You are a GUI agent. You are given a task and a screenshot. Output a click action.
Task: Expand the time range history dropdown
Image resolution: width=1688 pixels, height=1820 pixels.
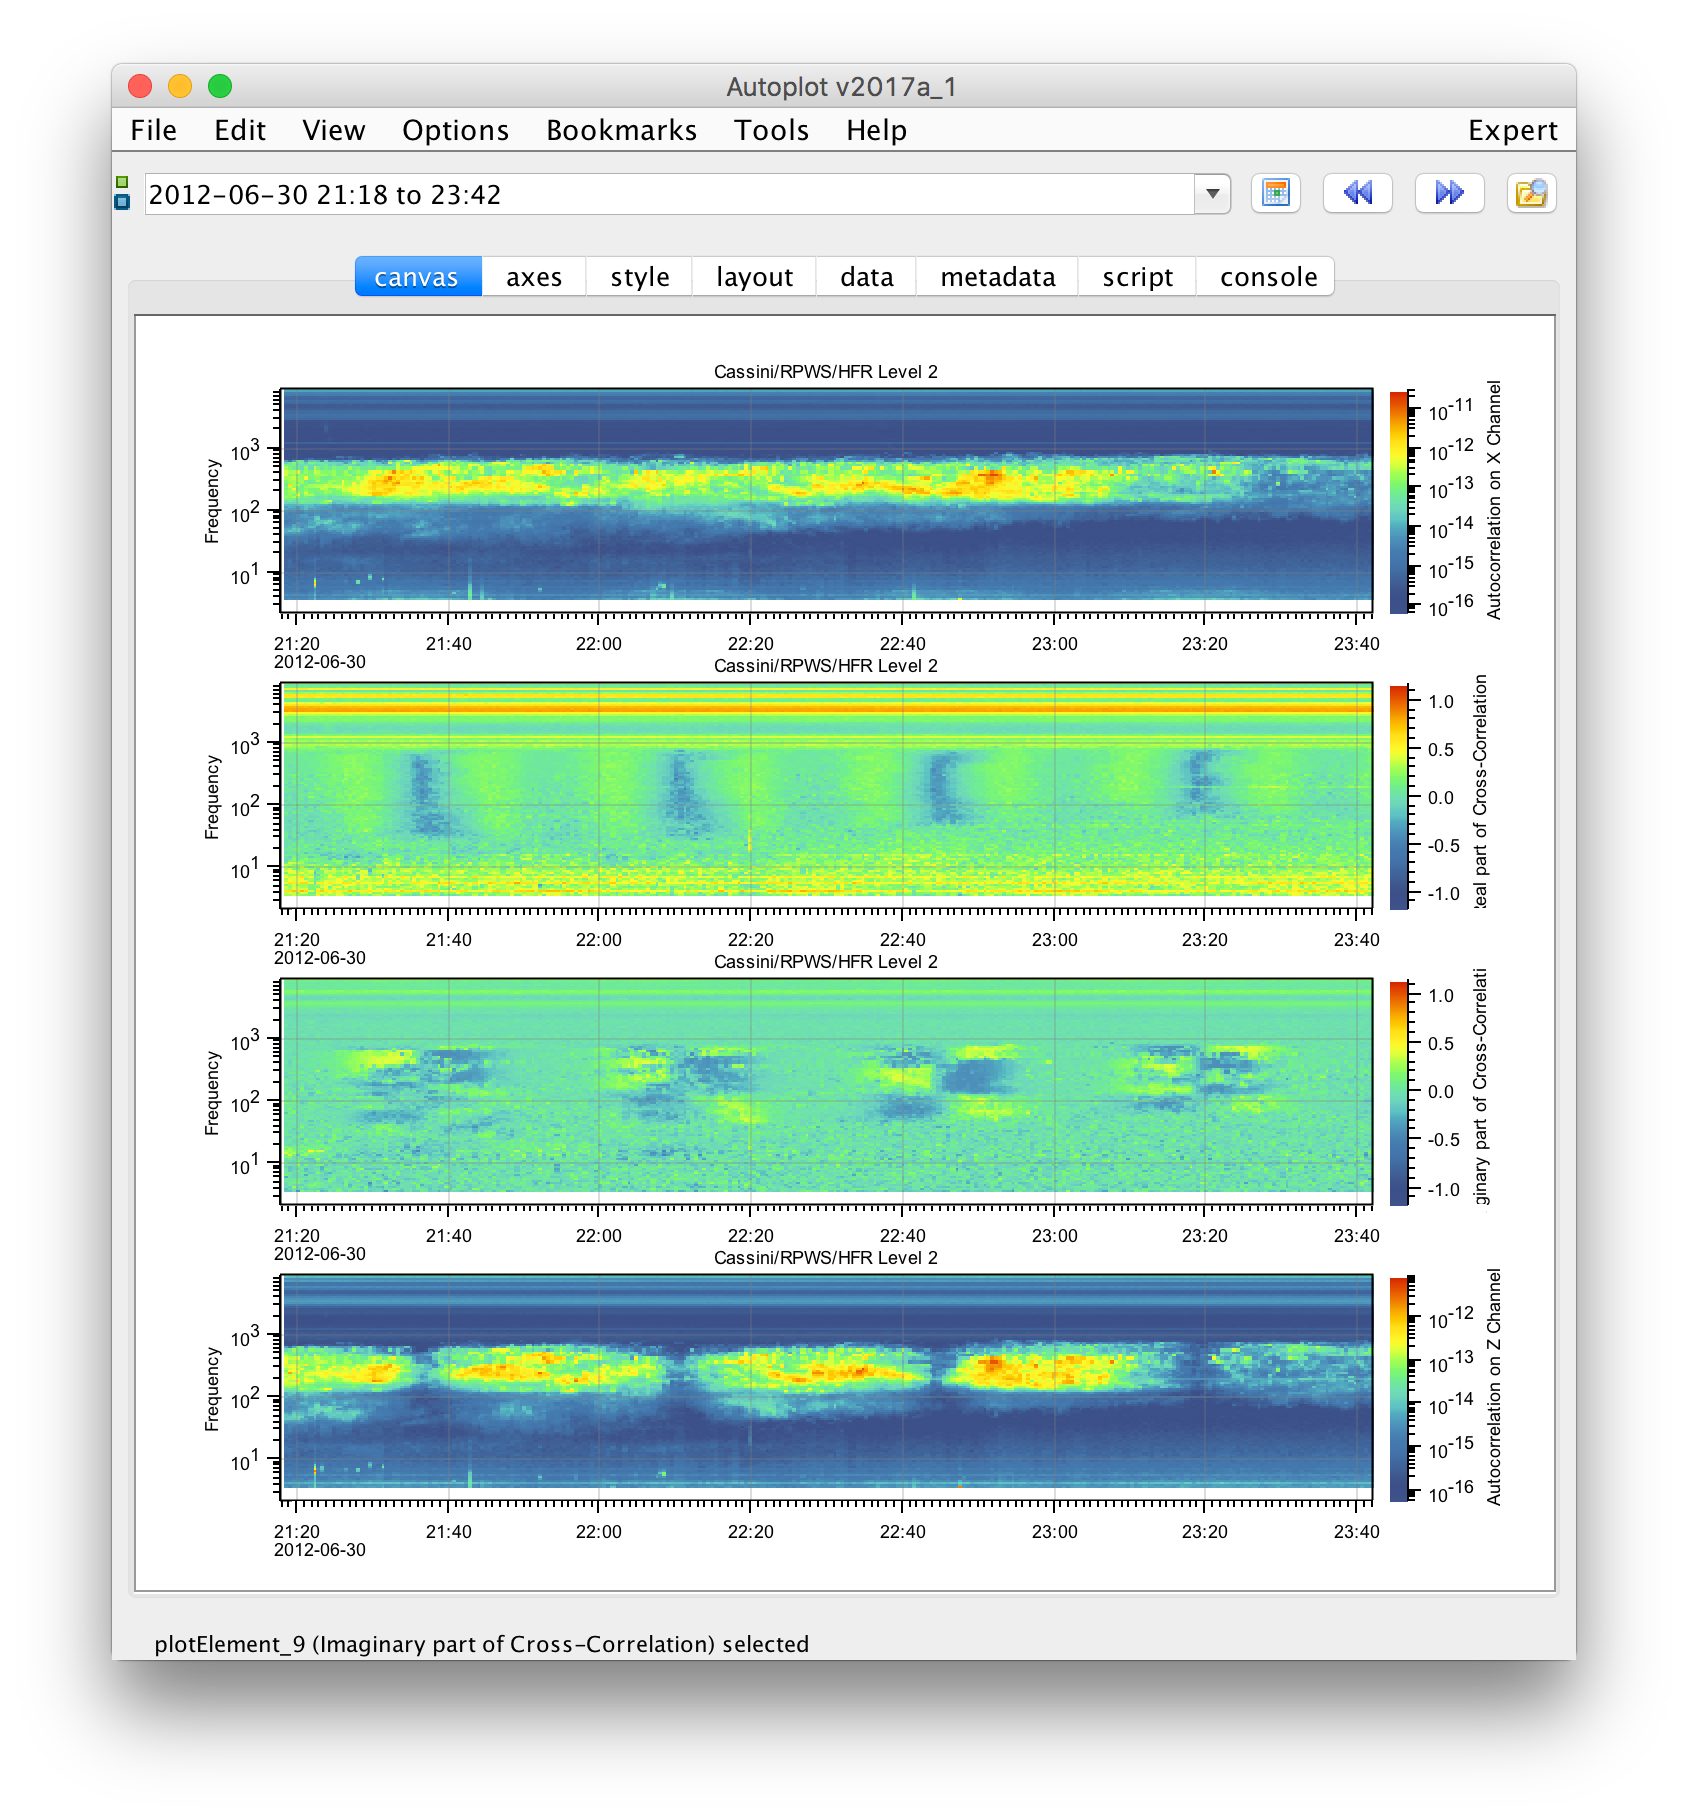(1212, 193)
